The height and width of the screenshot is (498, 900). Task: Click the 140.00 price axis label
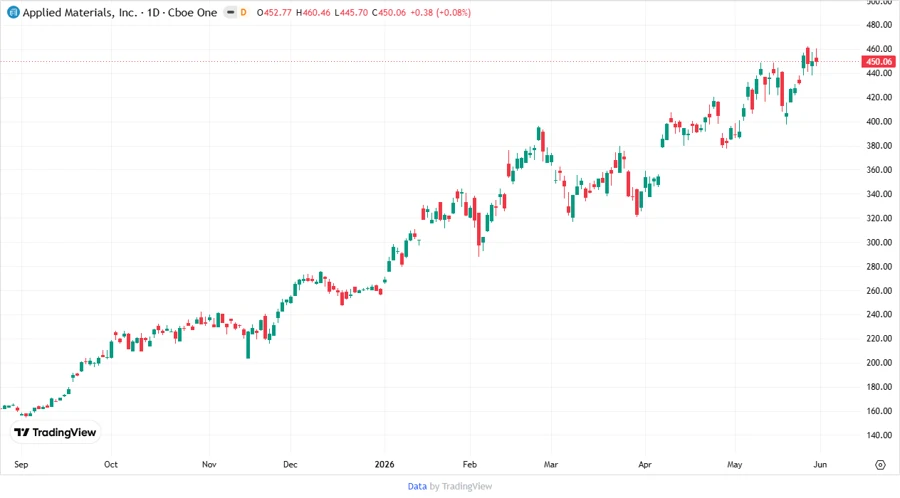(x=879, y=435)
